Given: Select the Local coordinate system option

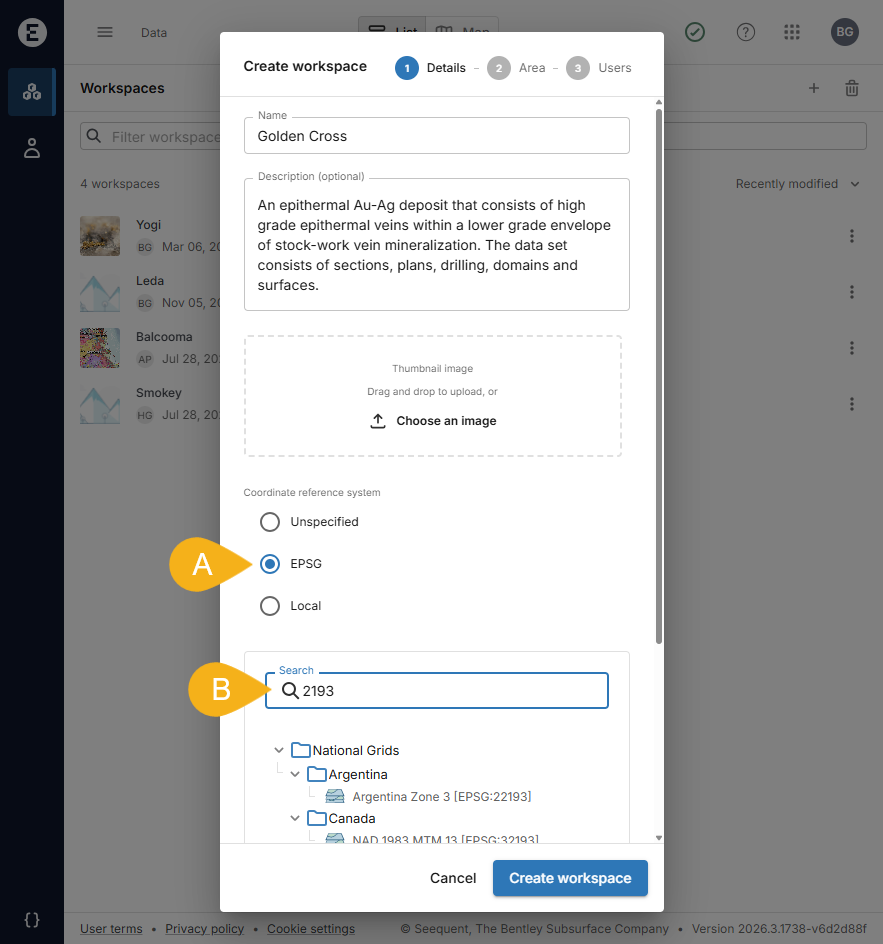Looking at the screenshot, I should tap(270, 606).
